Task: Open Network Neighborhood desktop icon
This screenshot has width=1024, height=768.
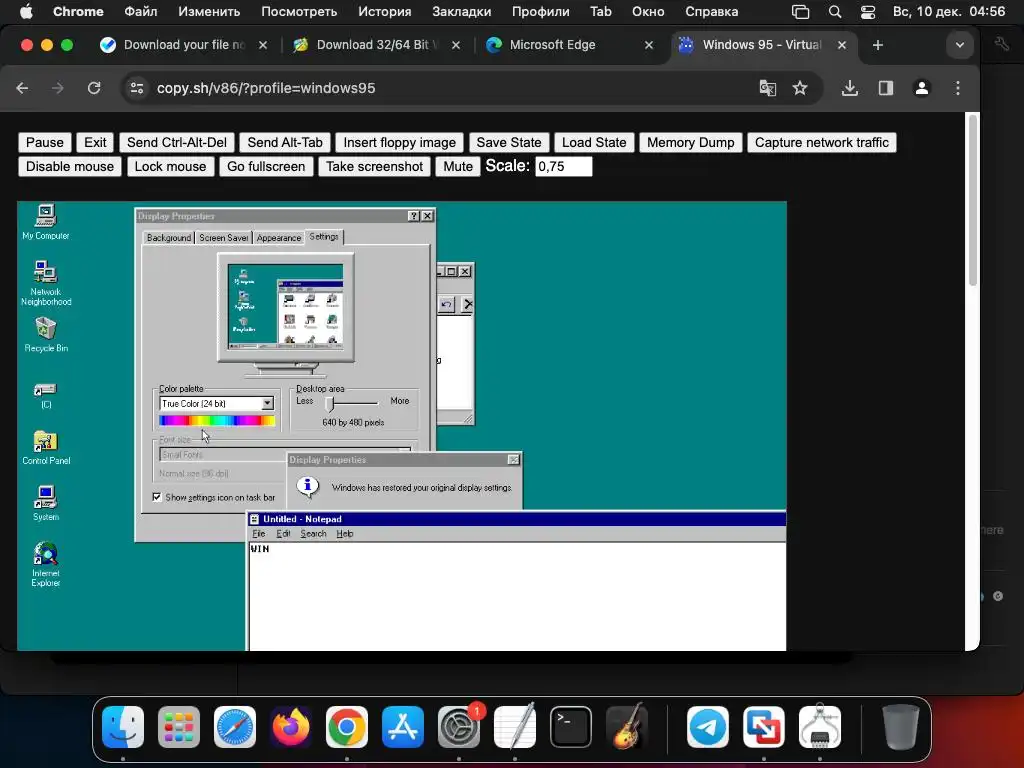Action: pyautogui.click(x=46, y=283)
